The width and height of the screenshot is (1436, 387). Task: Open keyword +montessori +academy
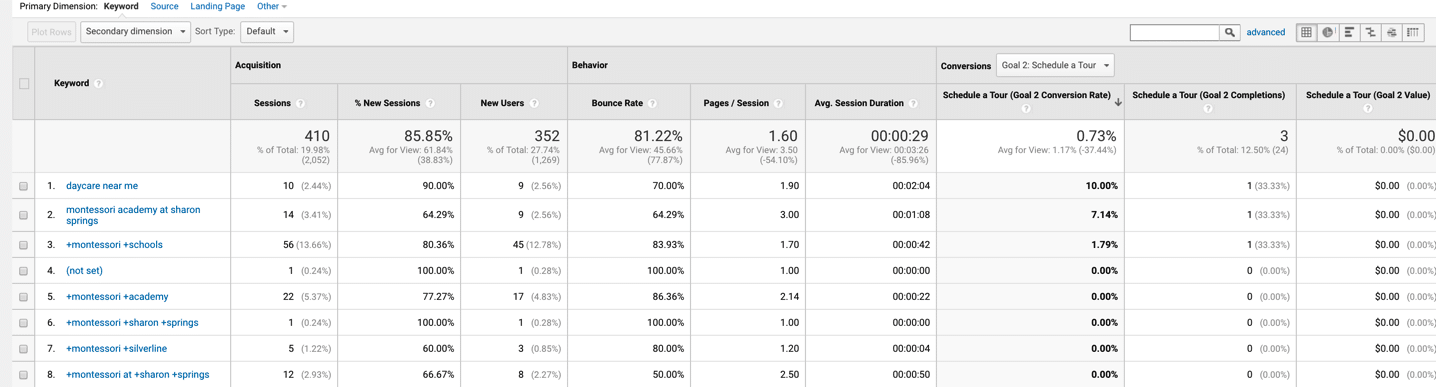[x=117, y=297]
